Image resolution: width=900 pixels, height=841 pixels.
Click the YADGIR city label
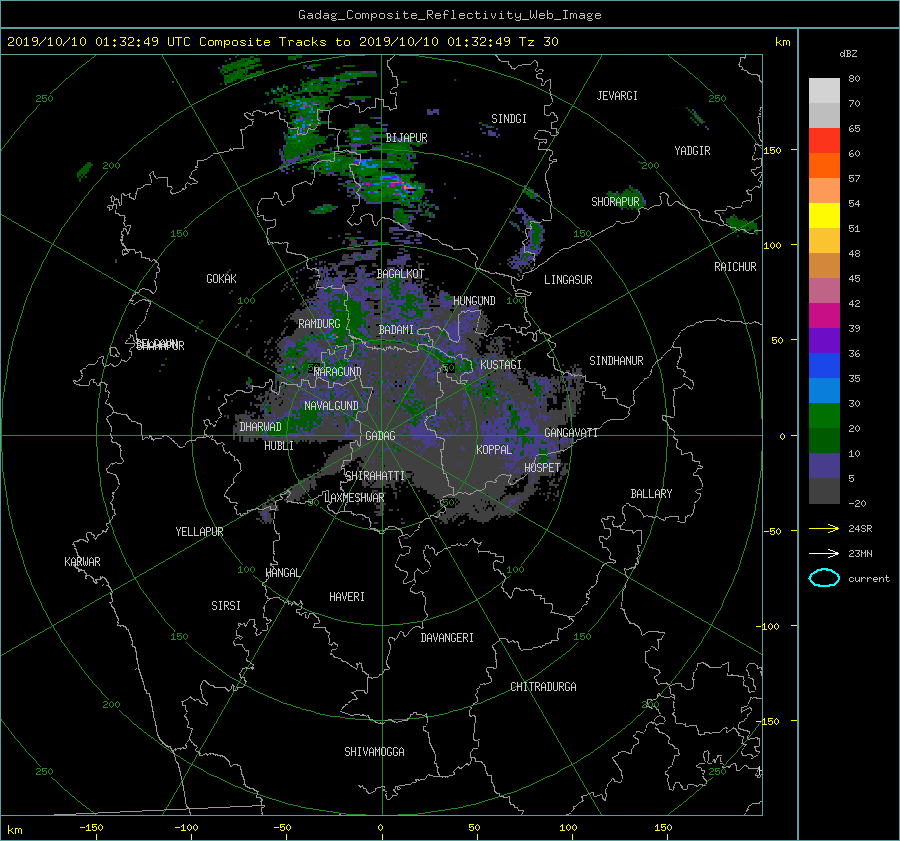(692, 150)
